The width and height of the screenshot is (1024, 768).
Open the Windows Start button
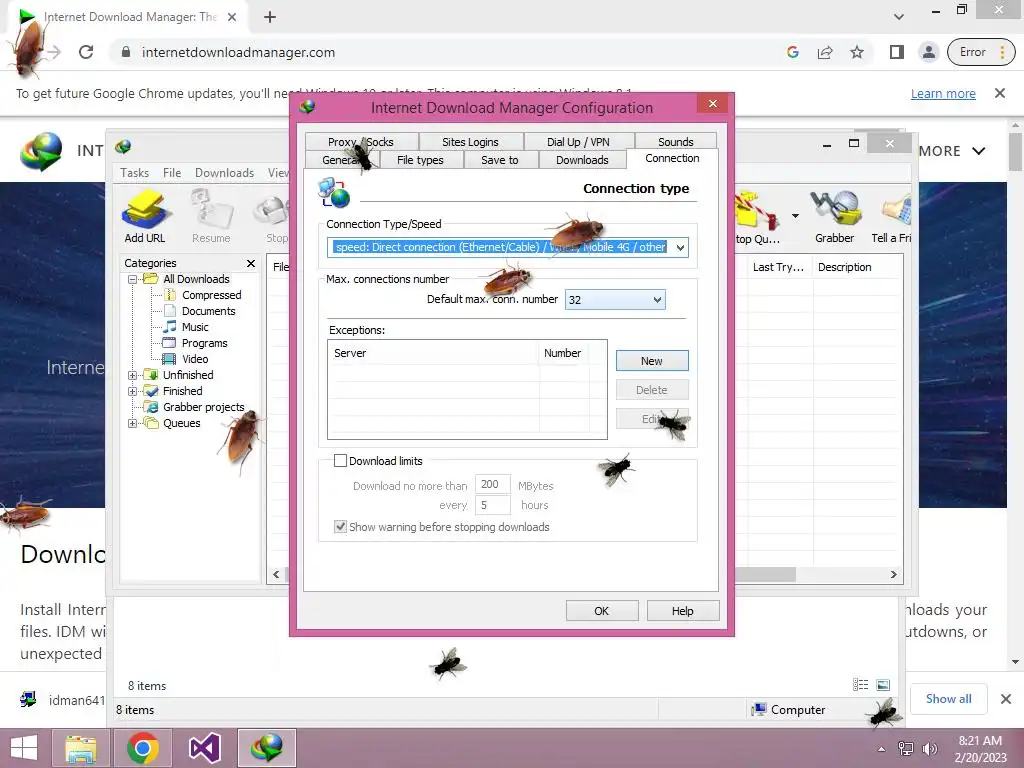(24, 748)
